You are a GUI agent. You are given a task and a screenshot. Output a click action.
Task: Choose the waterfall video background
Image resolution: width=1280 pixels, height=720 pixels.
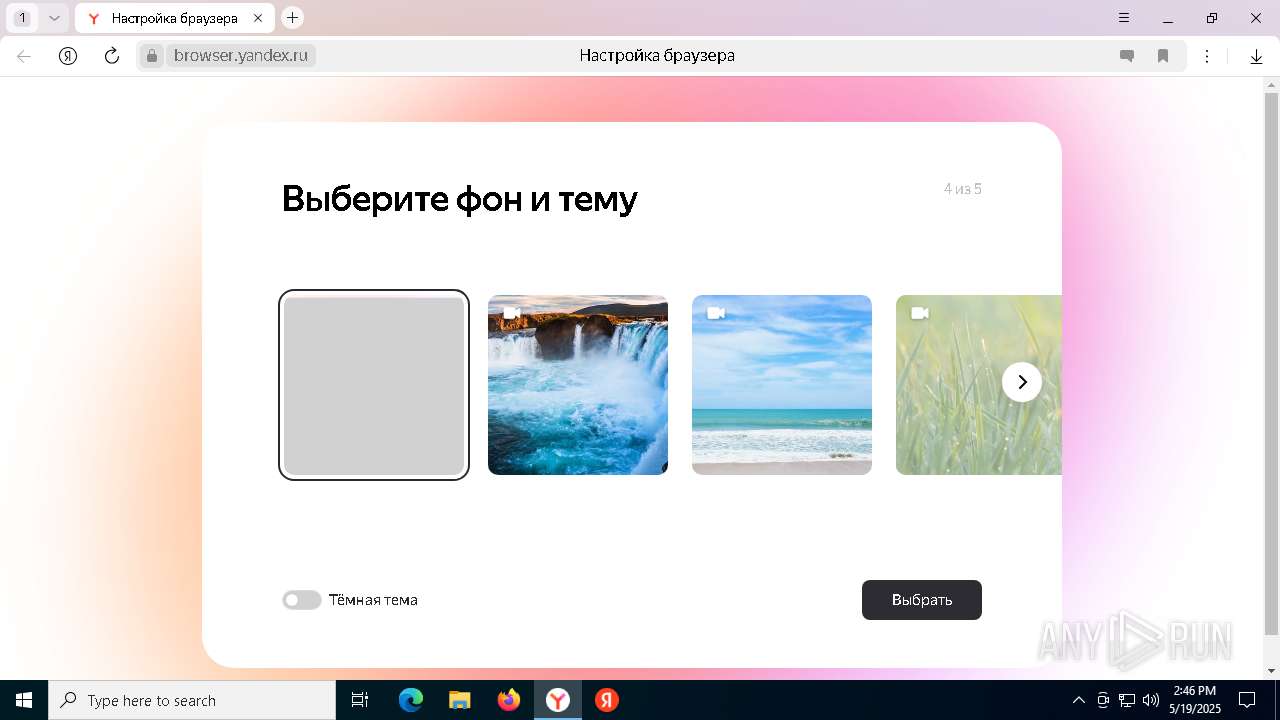pos(578,385)
